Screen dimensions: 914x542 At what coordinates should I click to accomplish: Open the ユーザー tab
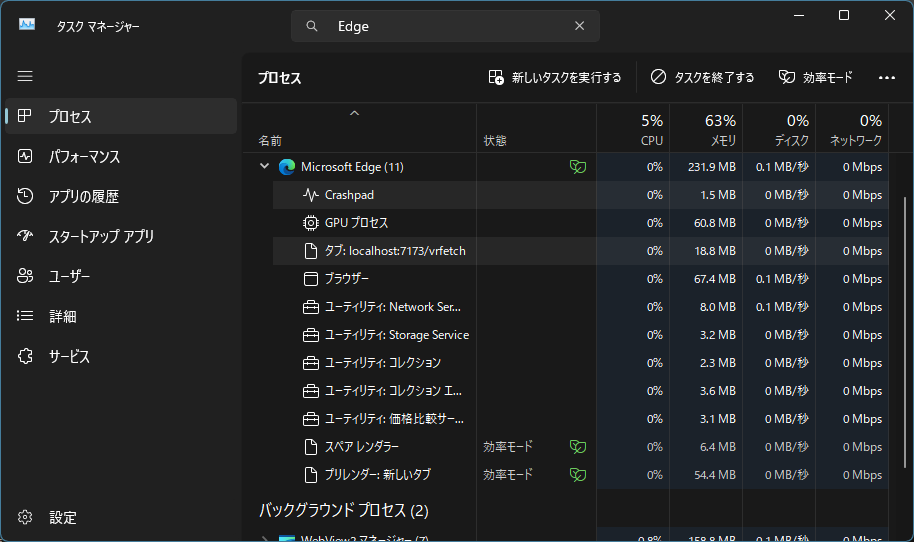pyautogui.click(x=121, y=276)
